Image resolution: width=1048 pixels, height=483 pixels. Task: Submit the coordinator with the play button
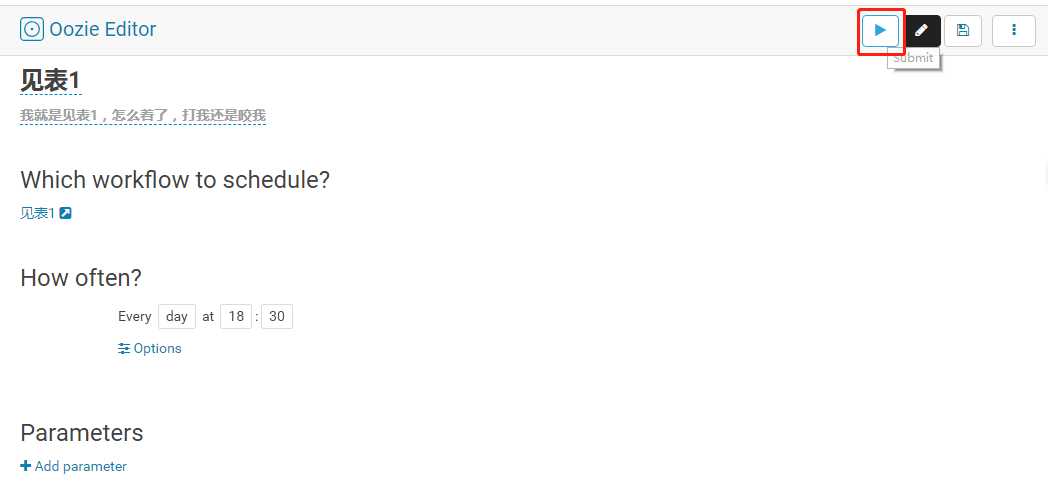click(880, 30)
